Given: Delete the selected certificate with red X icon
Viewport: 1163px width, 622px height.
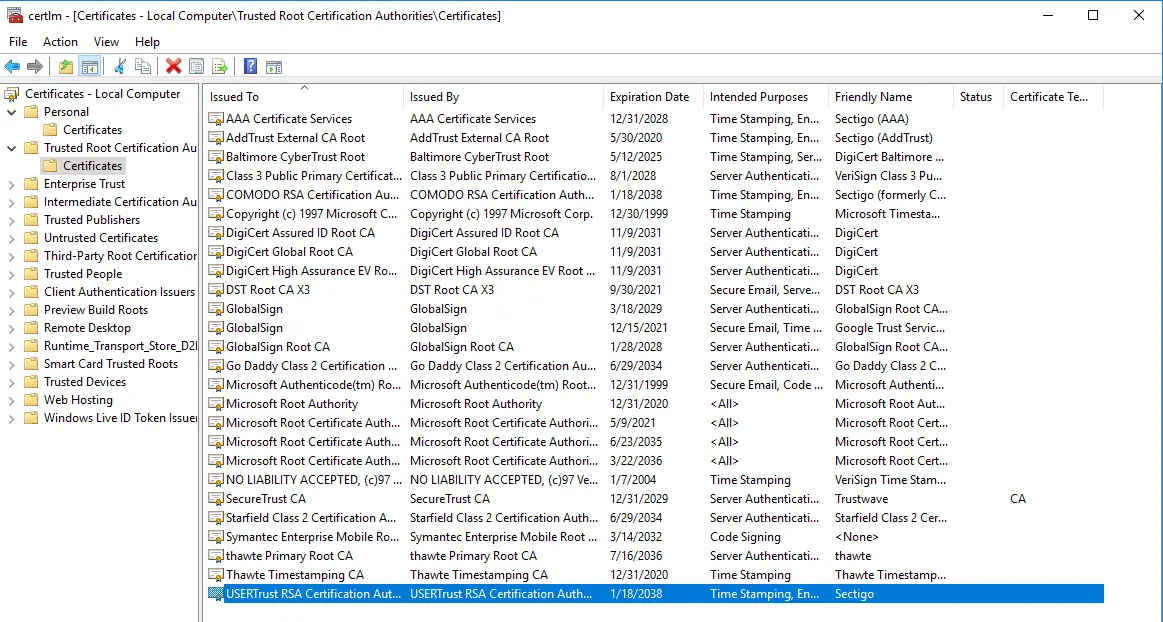Looking at the screenshot, I should 174,67.
